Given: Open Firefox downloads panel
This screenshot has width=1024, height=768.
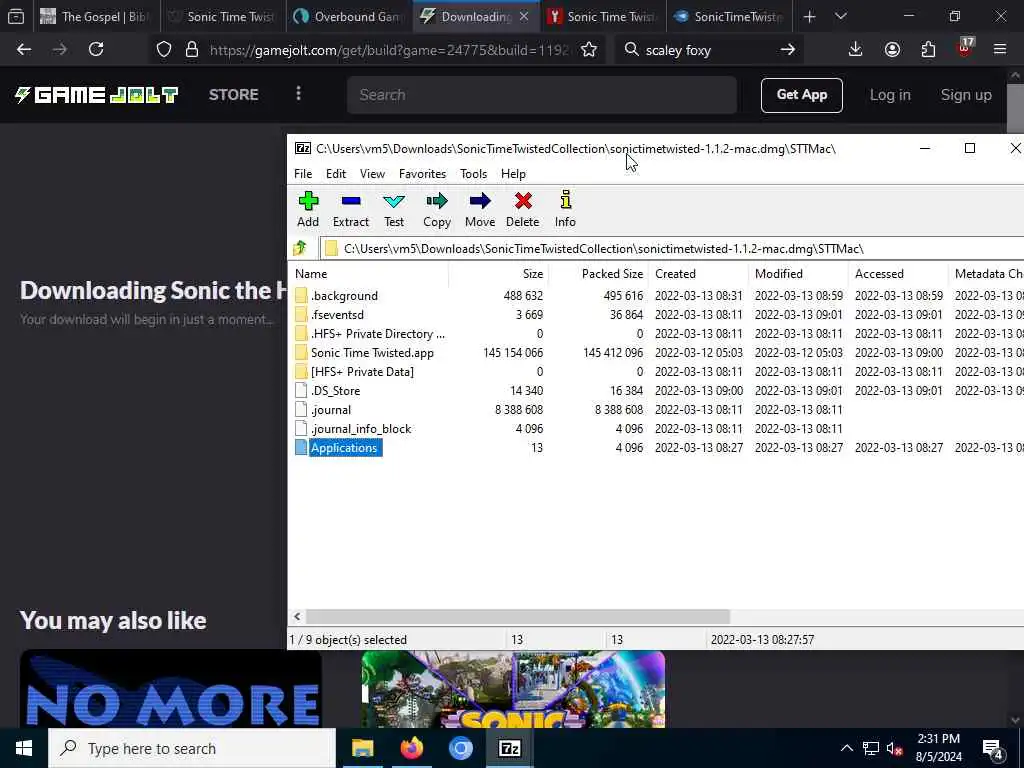Looking at the screenshot, I should (856, 49).
